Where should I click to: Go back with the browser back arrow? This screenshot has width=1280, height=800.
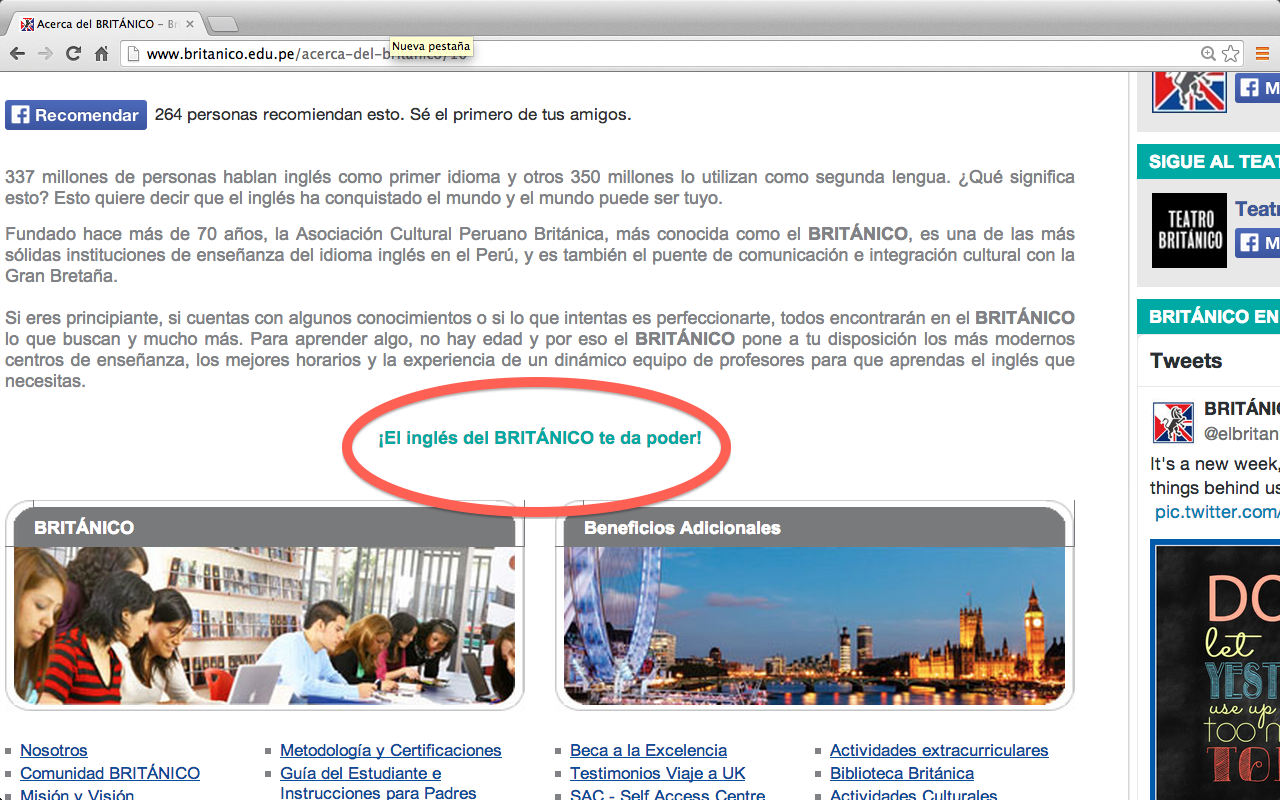click(x=17, y=54)
